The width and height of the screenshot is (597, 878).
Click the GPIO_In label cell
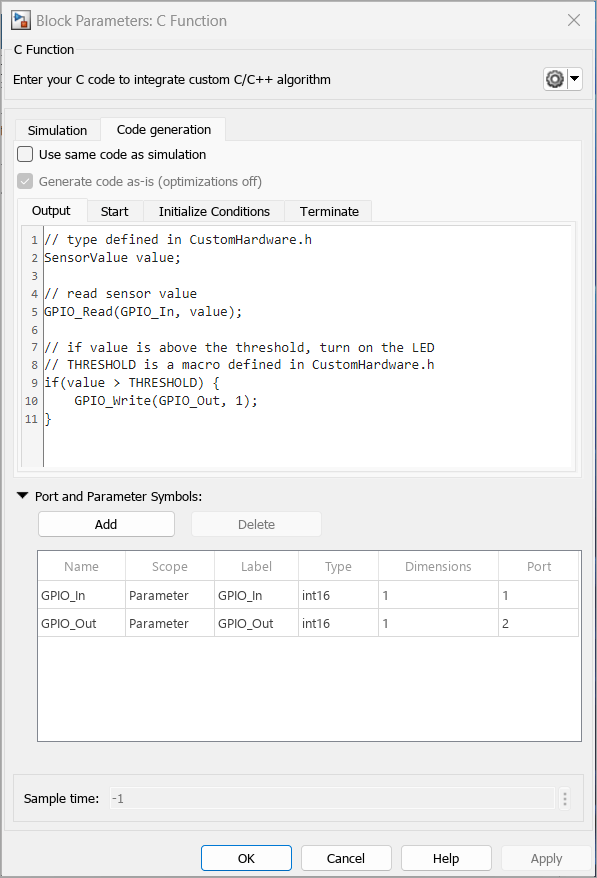(x=256, y=595)
